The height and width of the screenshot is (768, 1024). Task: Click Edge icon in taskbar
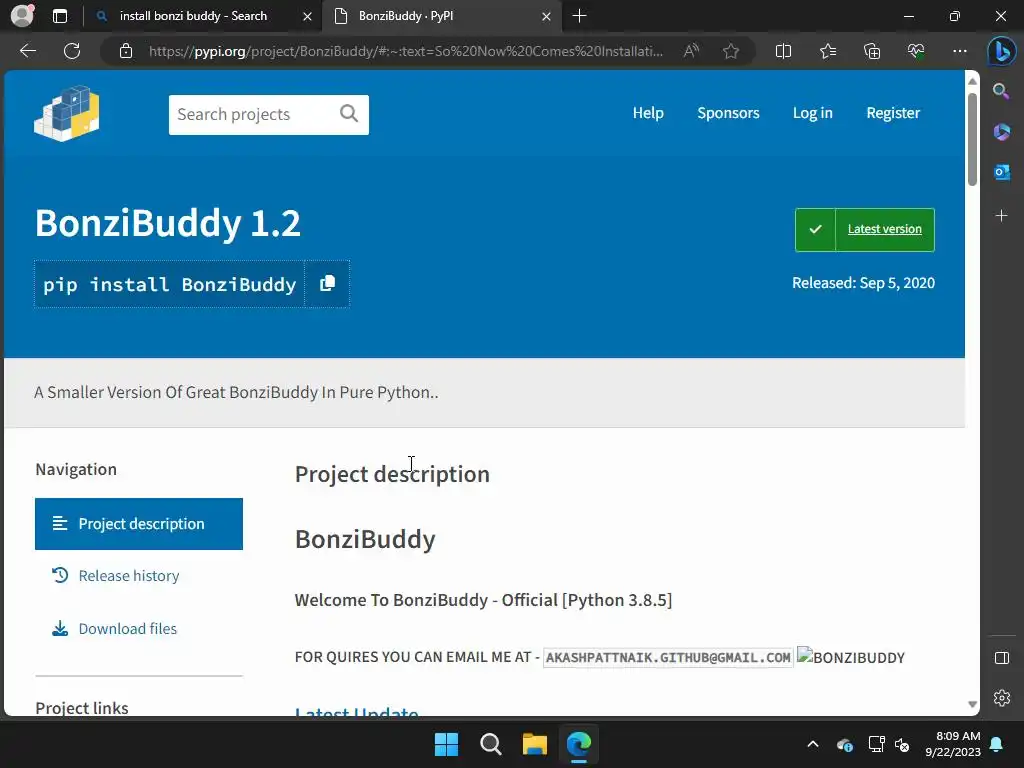coord(579,744)
